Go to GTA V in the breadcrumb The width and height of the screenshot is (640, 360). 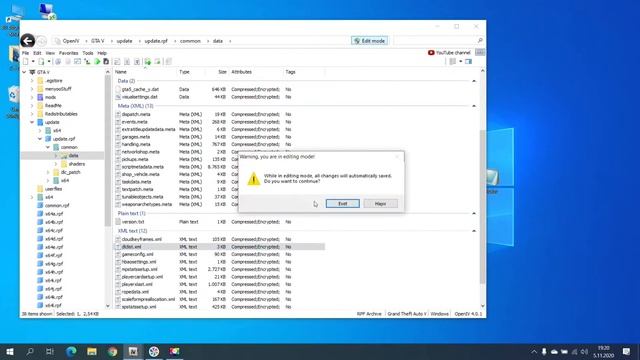pyautogui.click(x=98, y=41)
